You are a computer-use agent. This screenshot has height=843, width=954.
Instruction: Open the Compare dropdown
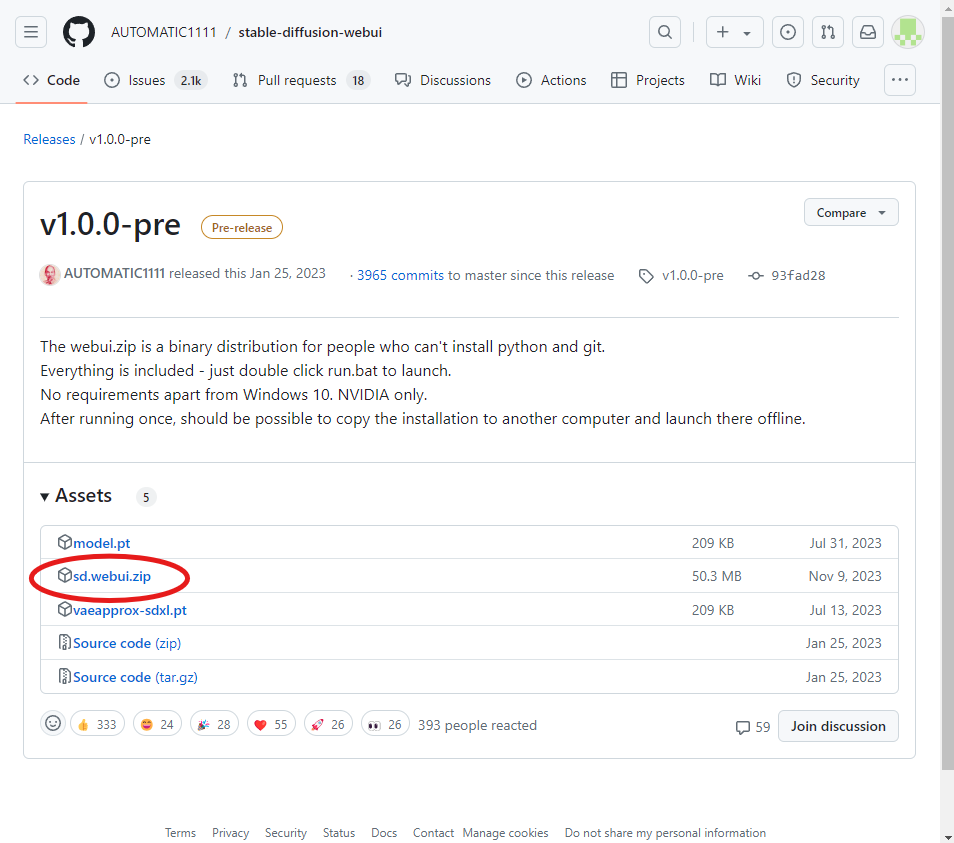click(x=851, y=212)
